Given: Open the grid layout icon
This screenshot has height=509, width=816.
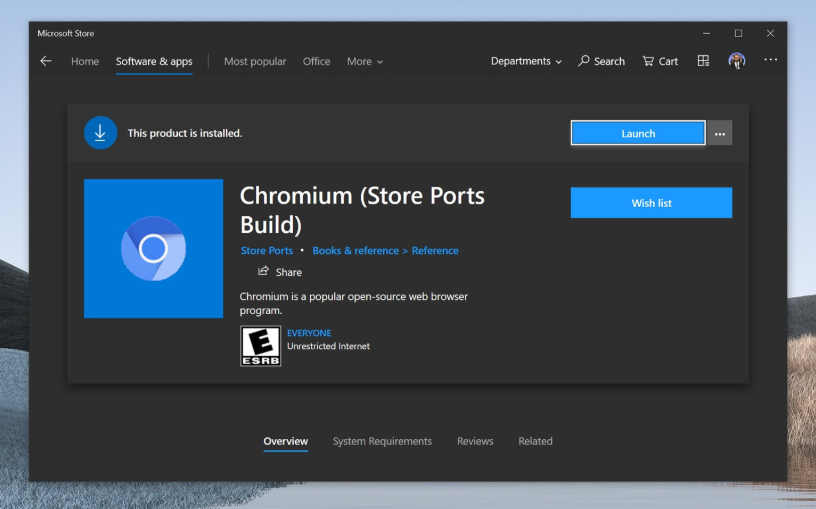Looking at the screenshot, I should click(x=703, y=61).
